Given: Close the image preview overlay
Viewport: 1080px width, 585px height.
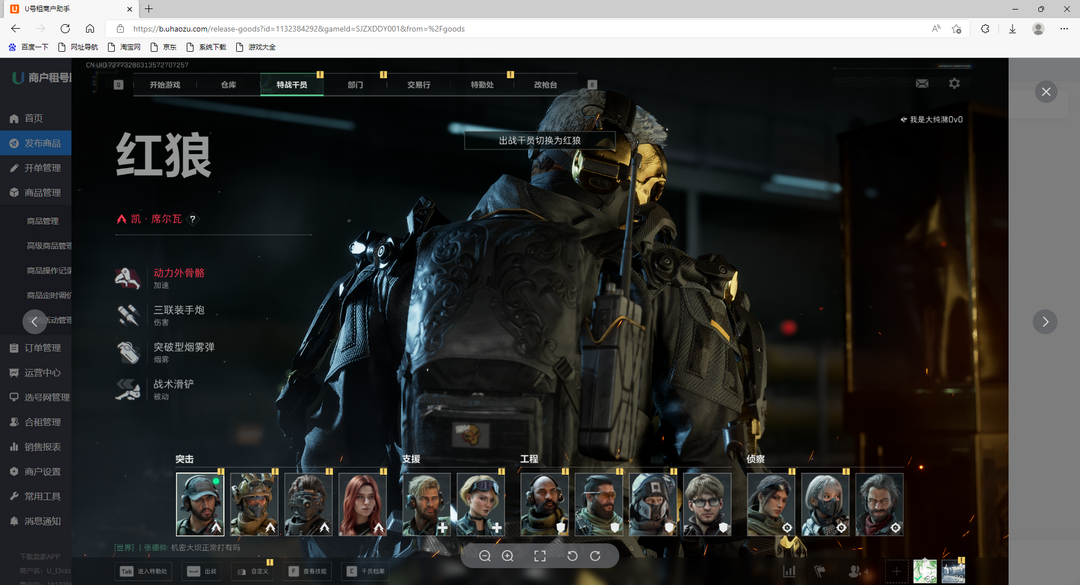Looking at the screenshot, I should click(x=1046, y=92).
